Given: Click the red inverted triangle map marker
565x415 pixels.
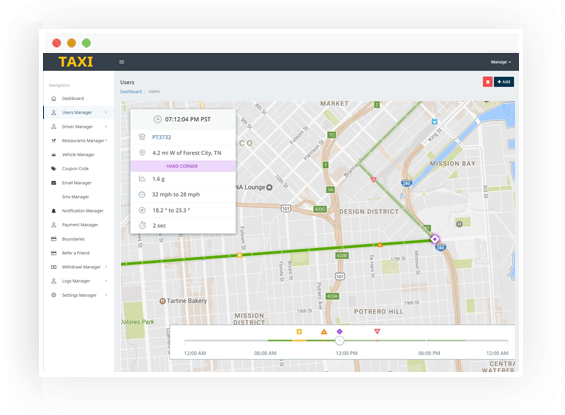Looking at the screenshot, I should click(x=373, y=179).
